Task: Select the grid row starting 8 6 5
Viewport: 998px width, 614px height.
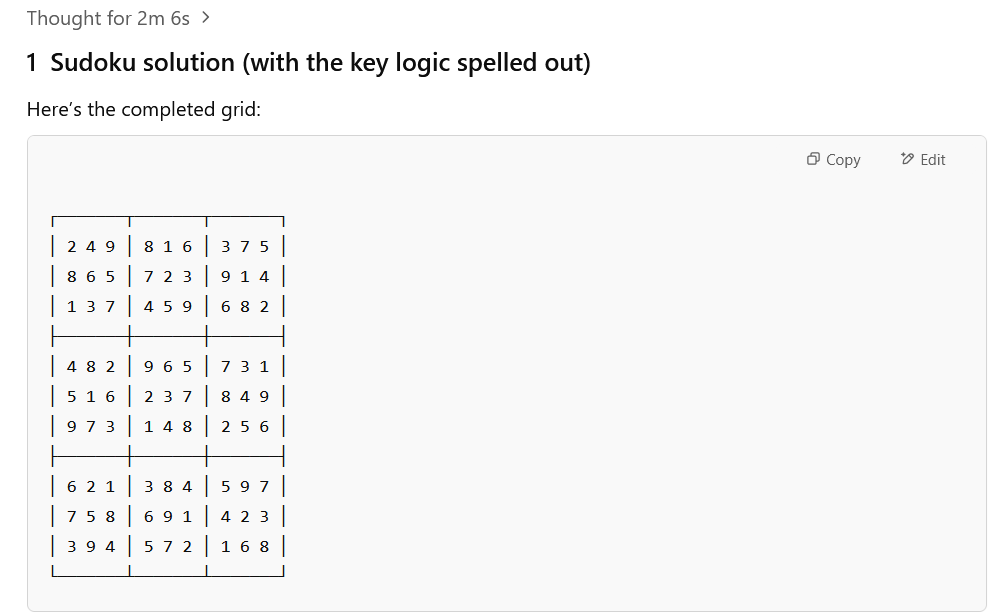Action: [x=168, y=276]
